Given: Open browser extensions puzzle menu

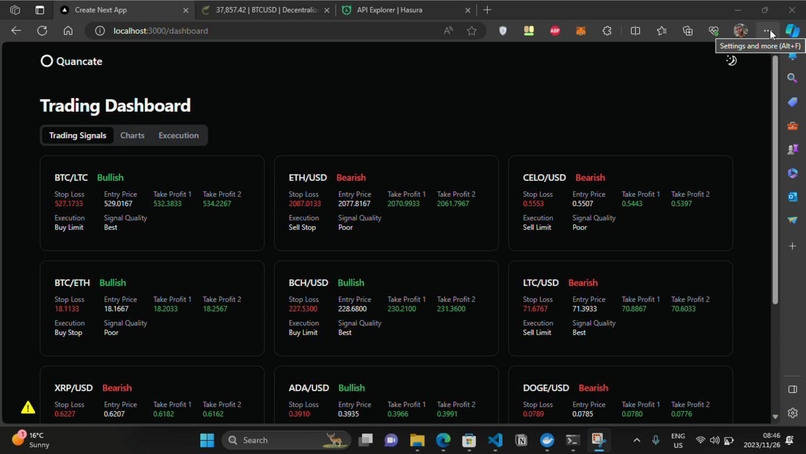Looking at the screenshot, I should coord(607,31).
